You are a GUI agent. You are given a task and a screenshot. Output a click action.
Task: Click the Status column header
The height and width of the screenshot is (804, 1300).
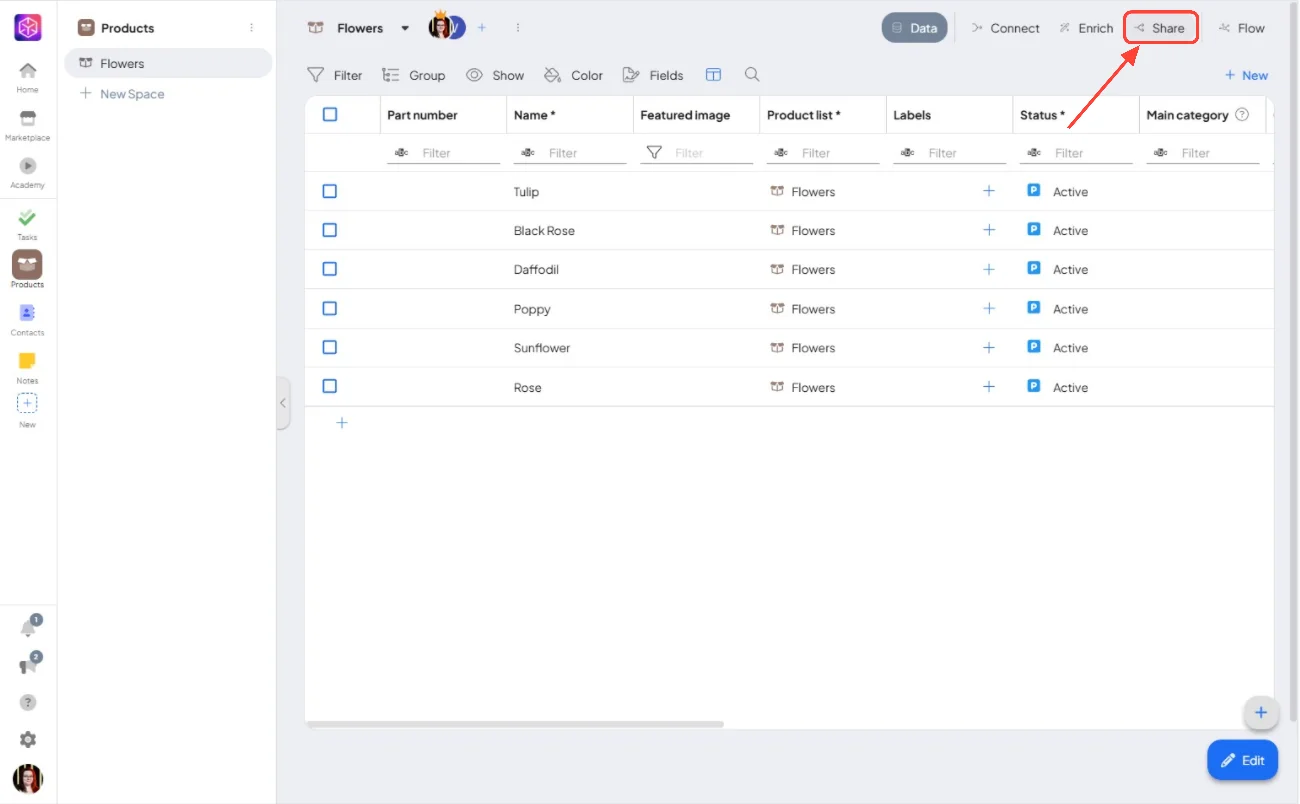click(1042, 115)
